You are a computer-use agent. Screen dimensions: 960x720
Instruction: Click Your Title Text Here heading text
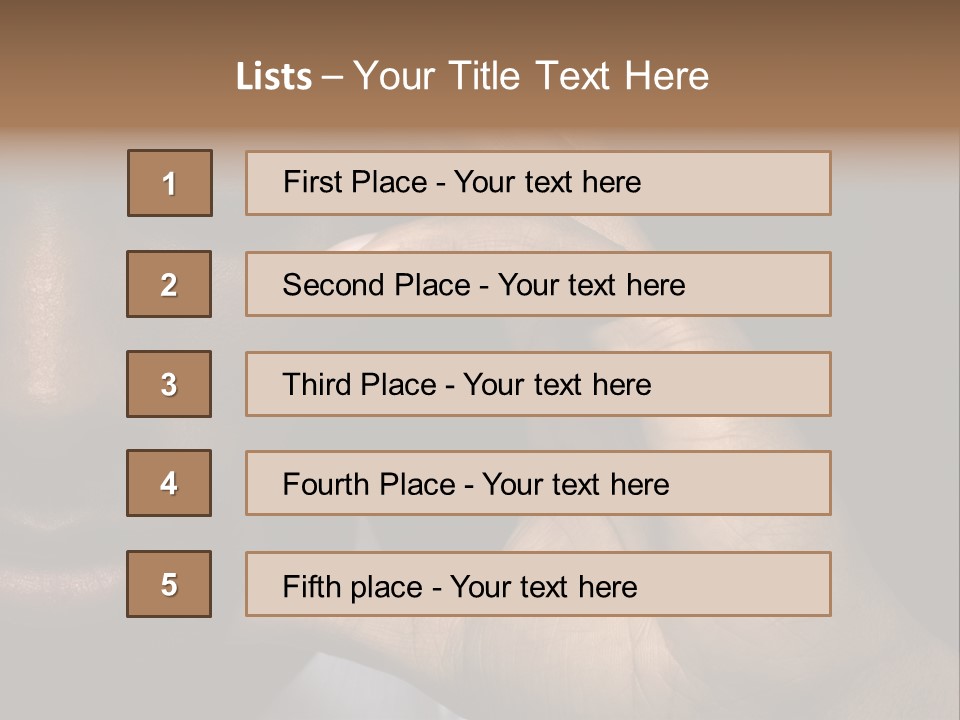[531, 76]
